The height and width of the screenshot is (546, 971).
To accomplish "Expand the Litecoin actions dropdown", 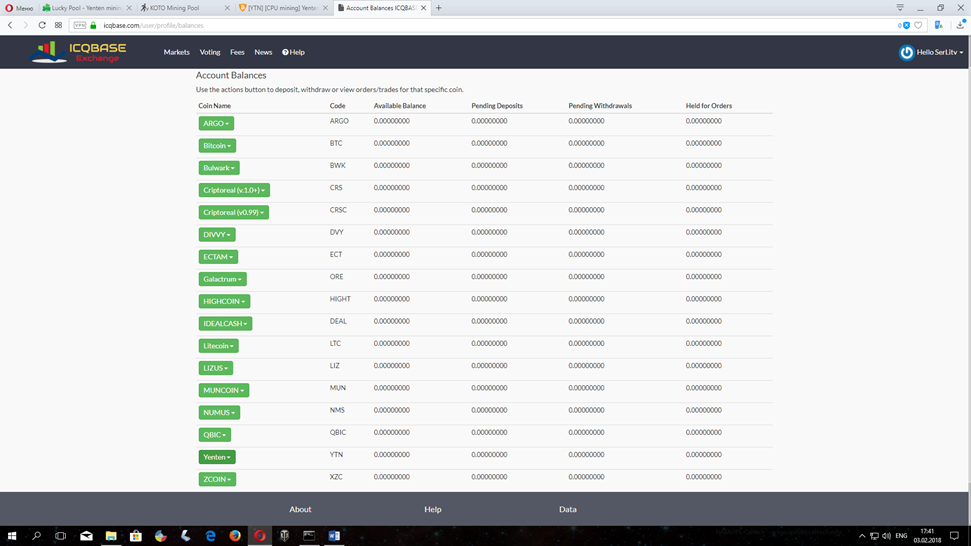I will point(219,346).
